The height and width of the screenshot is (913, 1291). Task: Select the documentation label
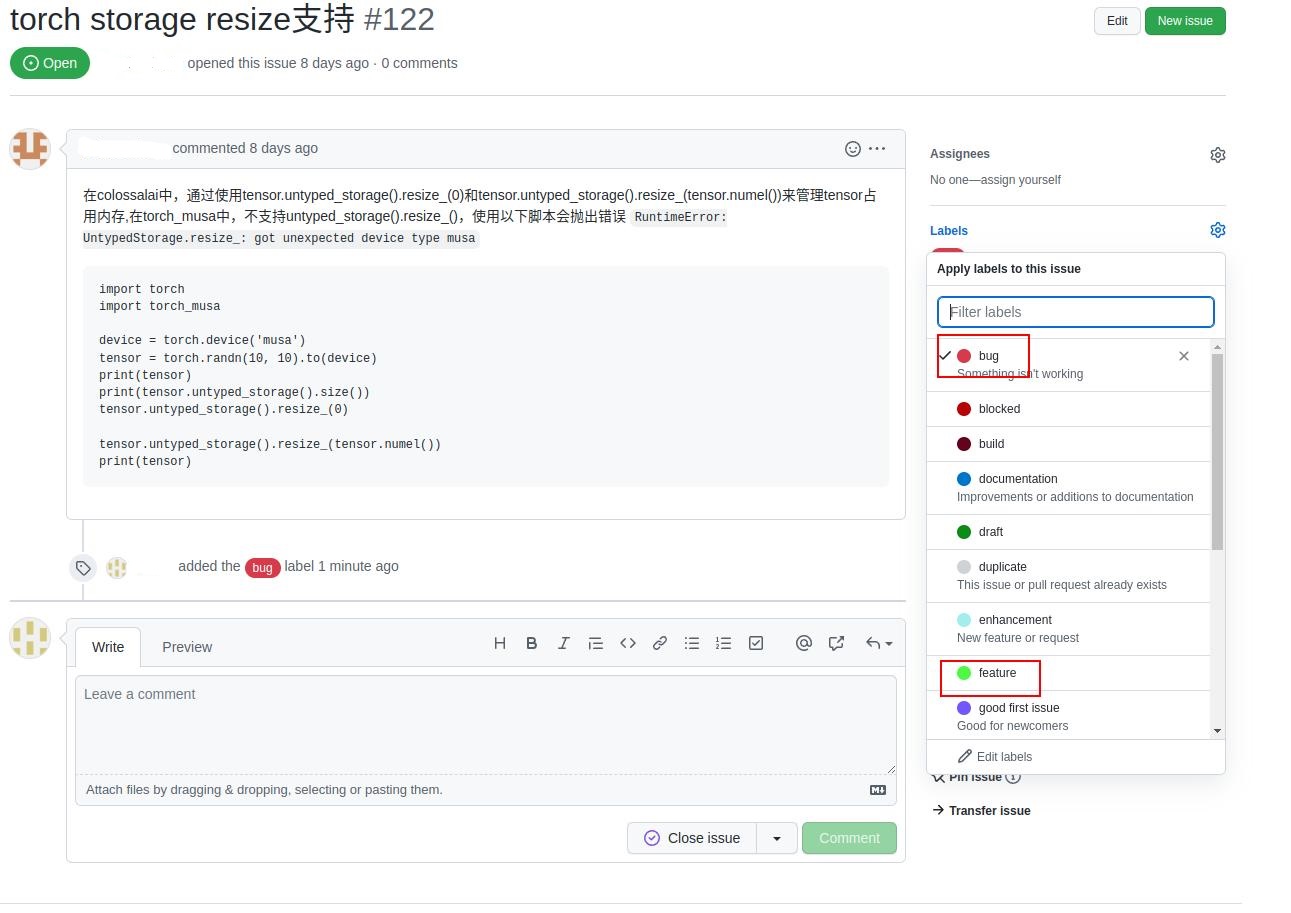coord(1068,488)
